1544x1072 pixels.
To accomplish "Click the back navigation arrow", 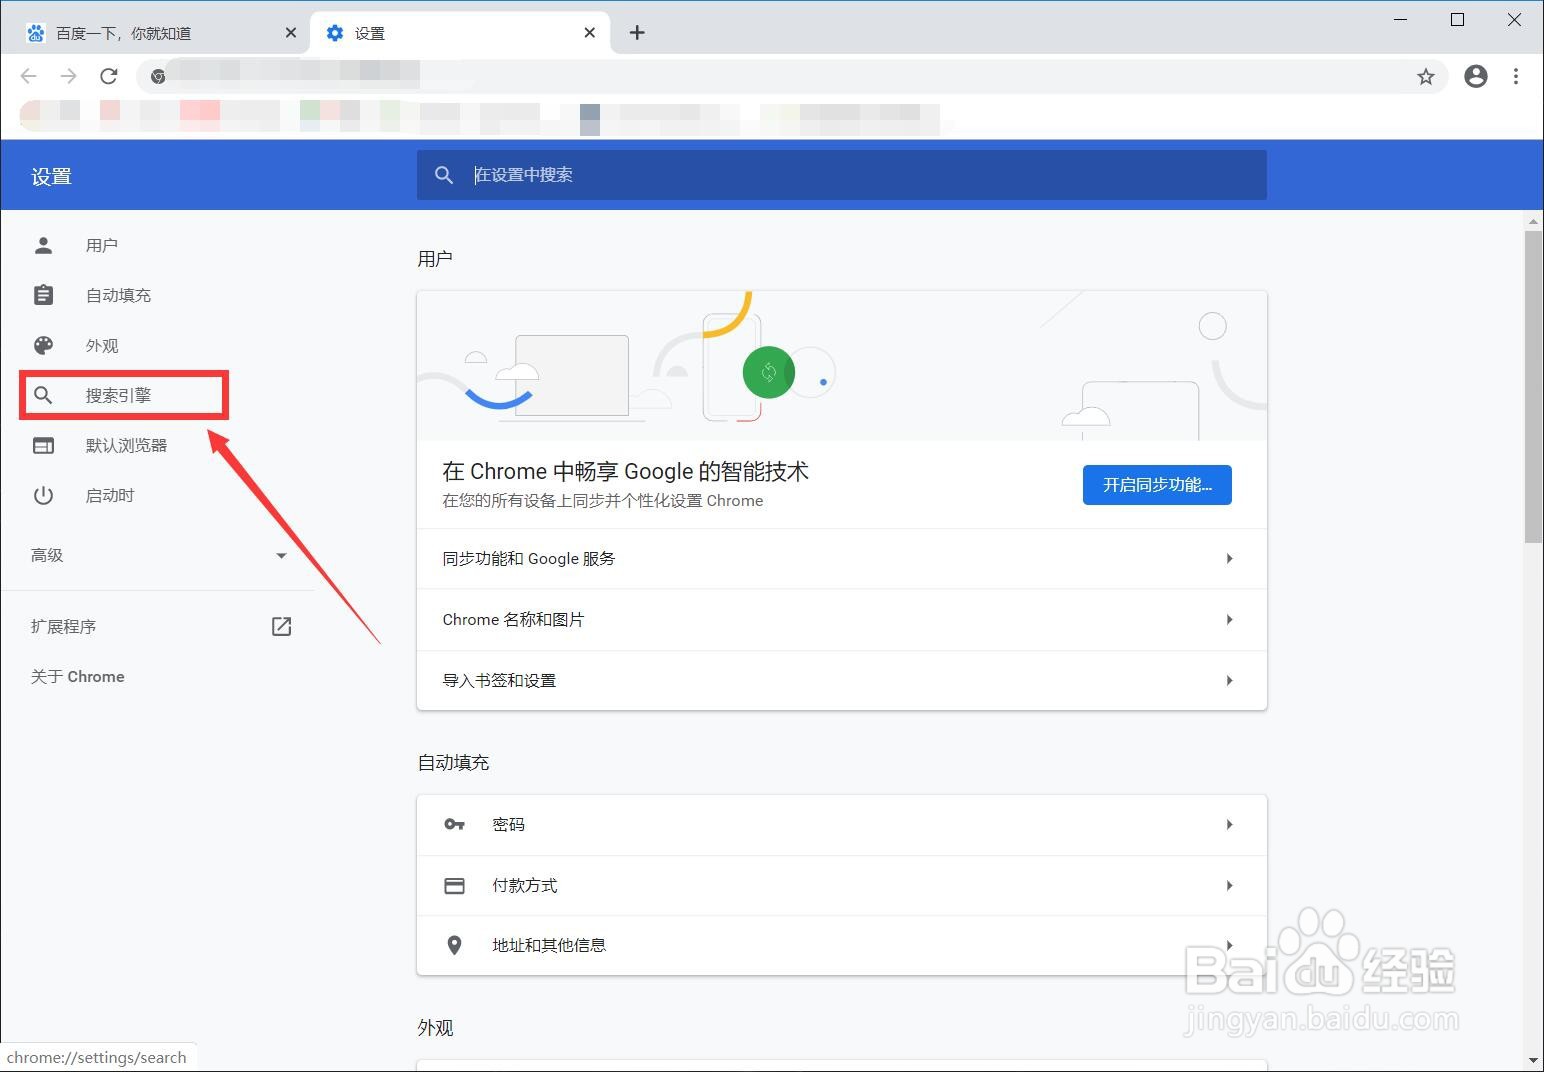I will click(x=28, y=76).
